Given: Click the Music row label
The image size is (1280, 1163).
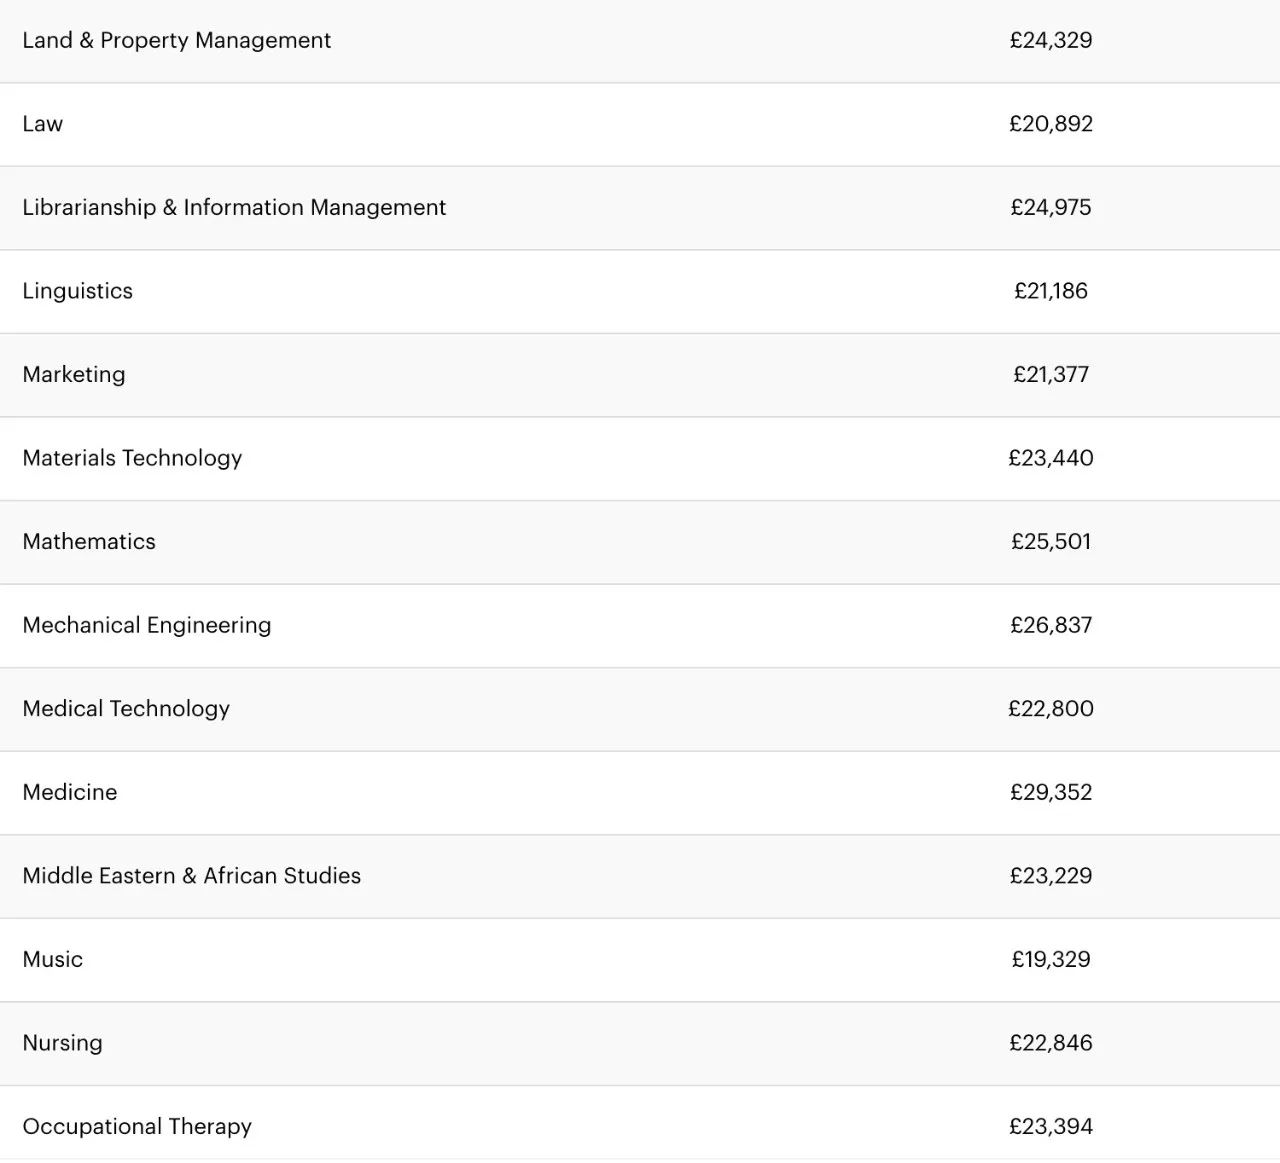Looking at the screenshot, I should pyautogui.click(x=53, y=959).
